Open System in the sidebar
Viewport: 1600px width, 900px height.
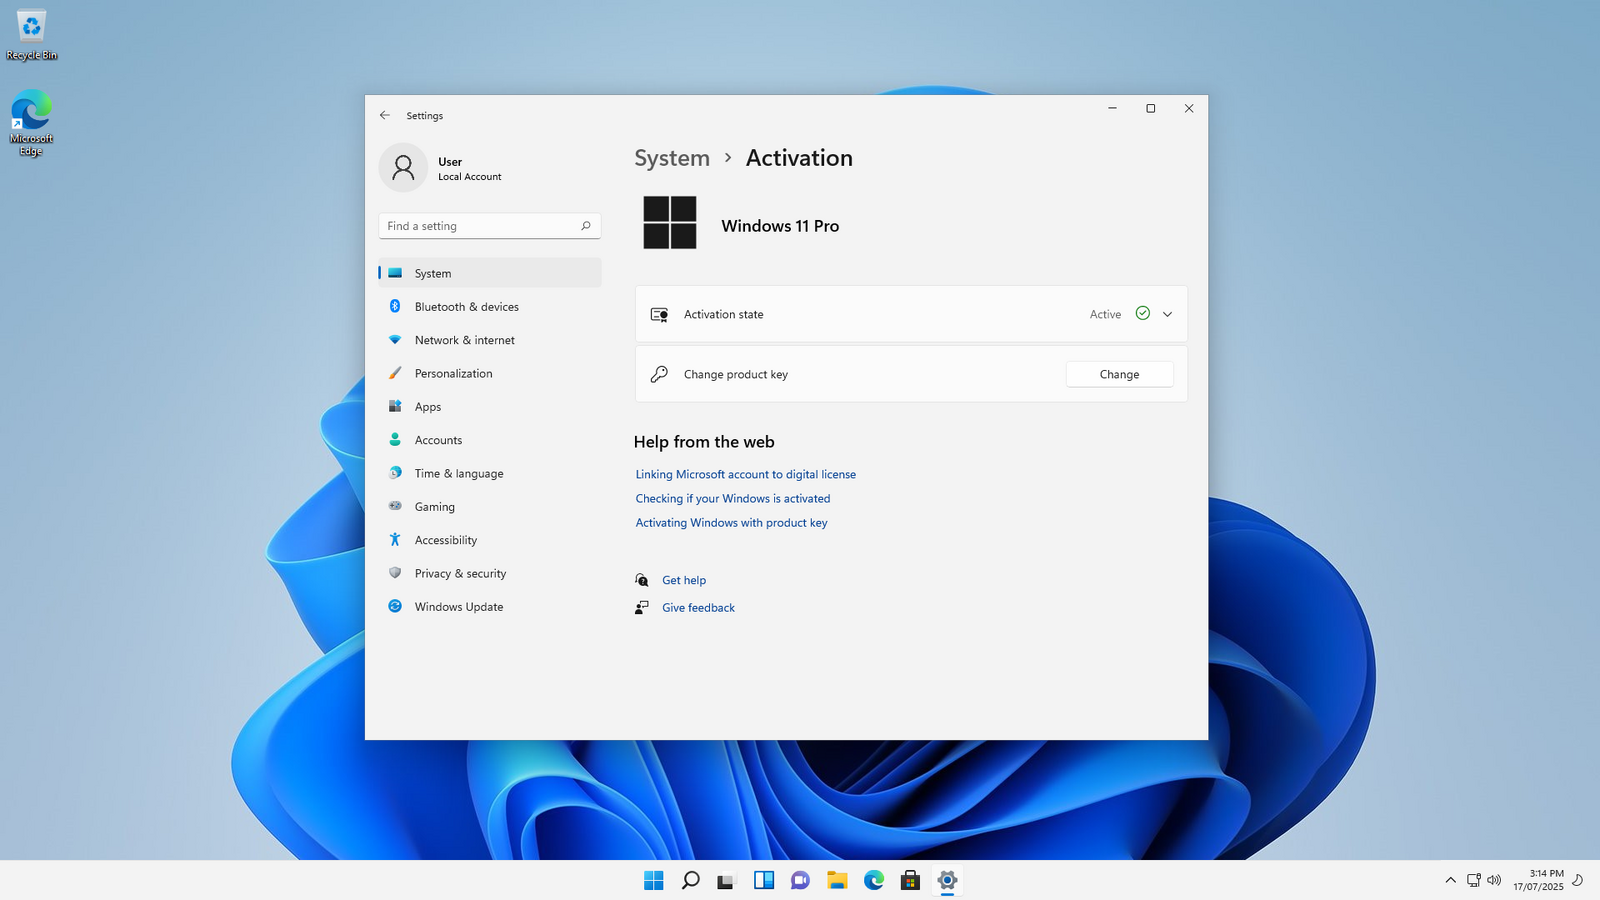point(490,273)
